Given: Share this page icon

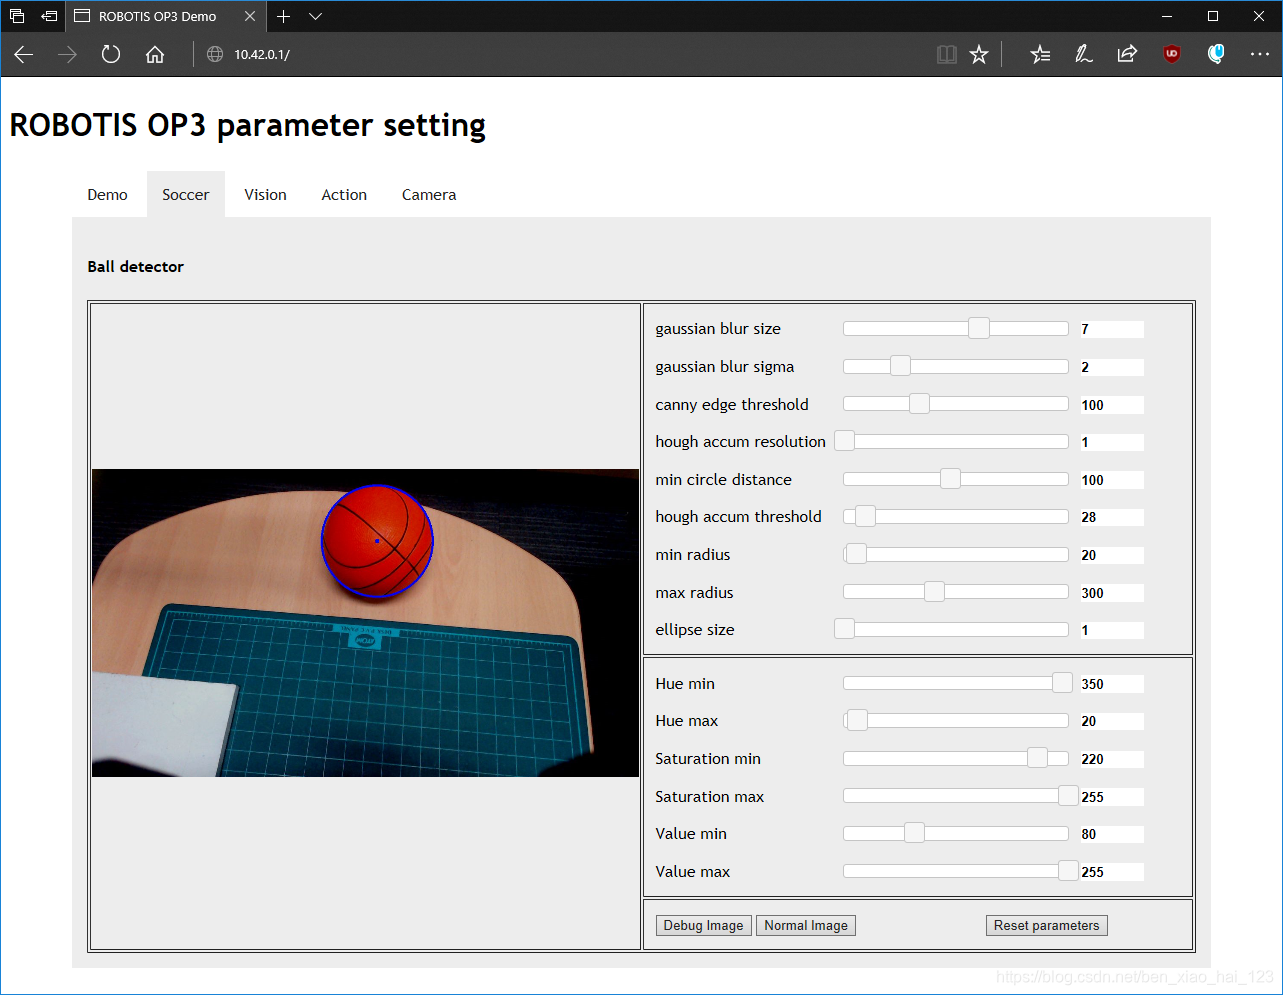Looking at the screenshot, I should 1127,55.
